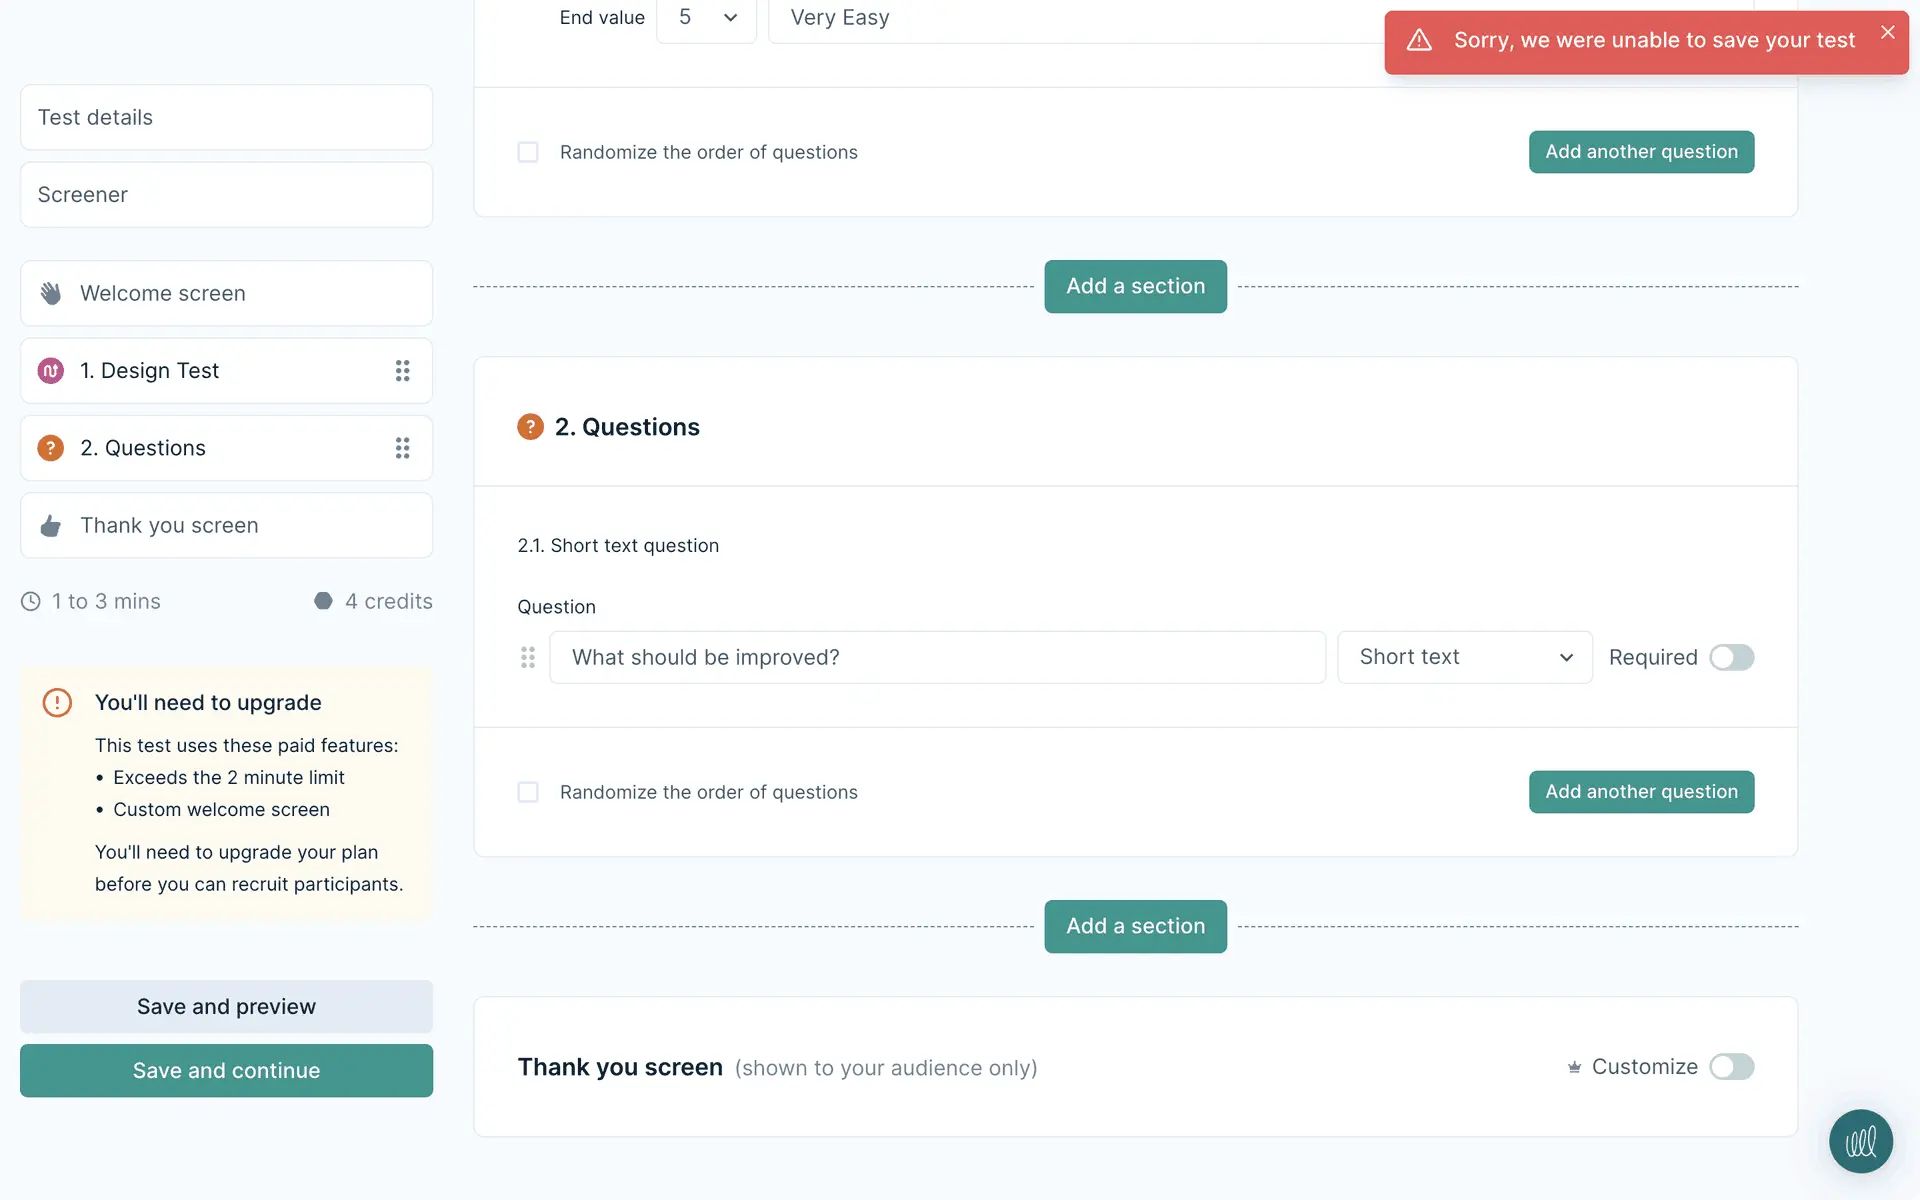
Task: Click the What should be improved text field
Action: pos(937,657)
